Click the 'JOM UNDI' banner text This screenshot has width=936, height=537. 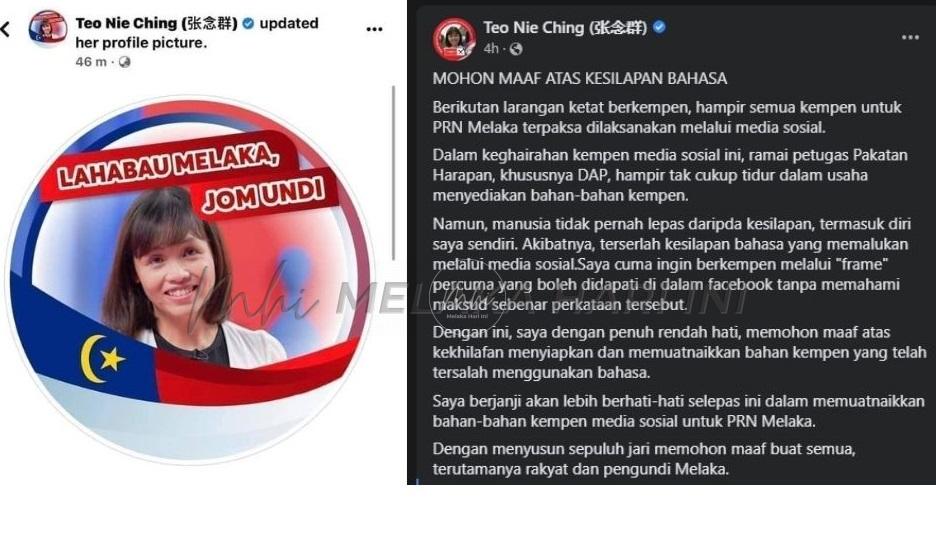[x=263, y=195]
